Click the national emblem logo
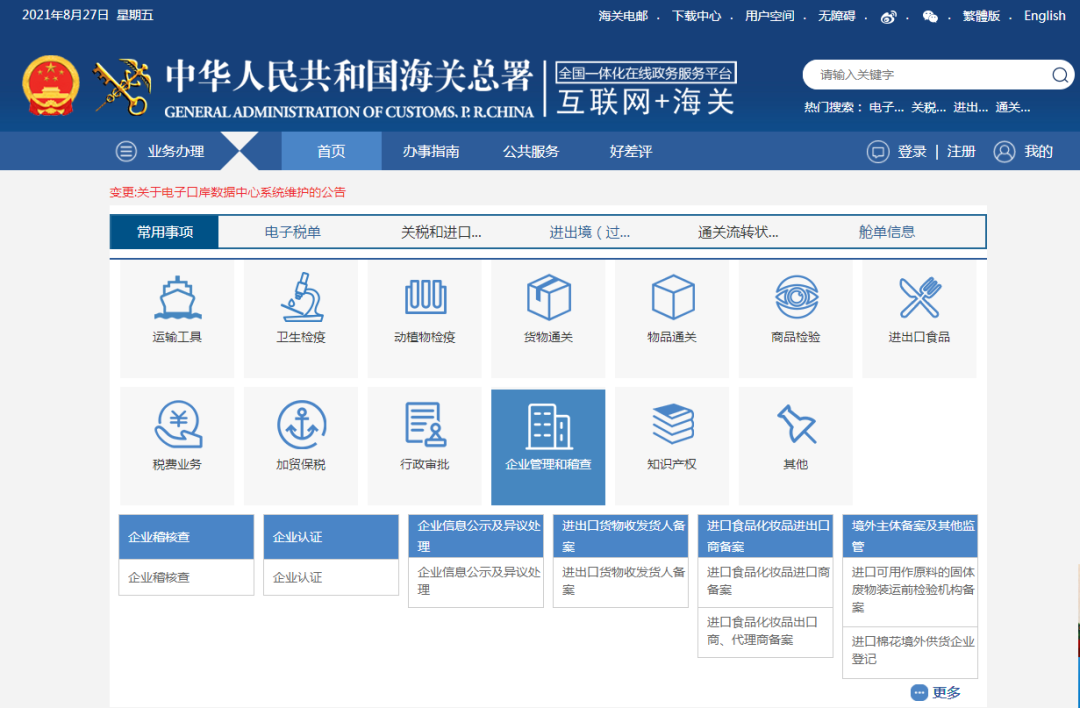Image resolution: width=1080 pixels, height=708 pixels. [51, 85]
